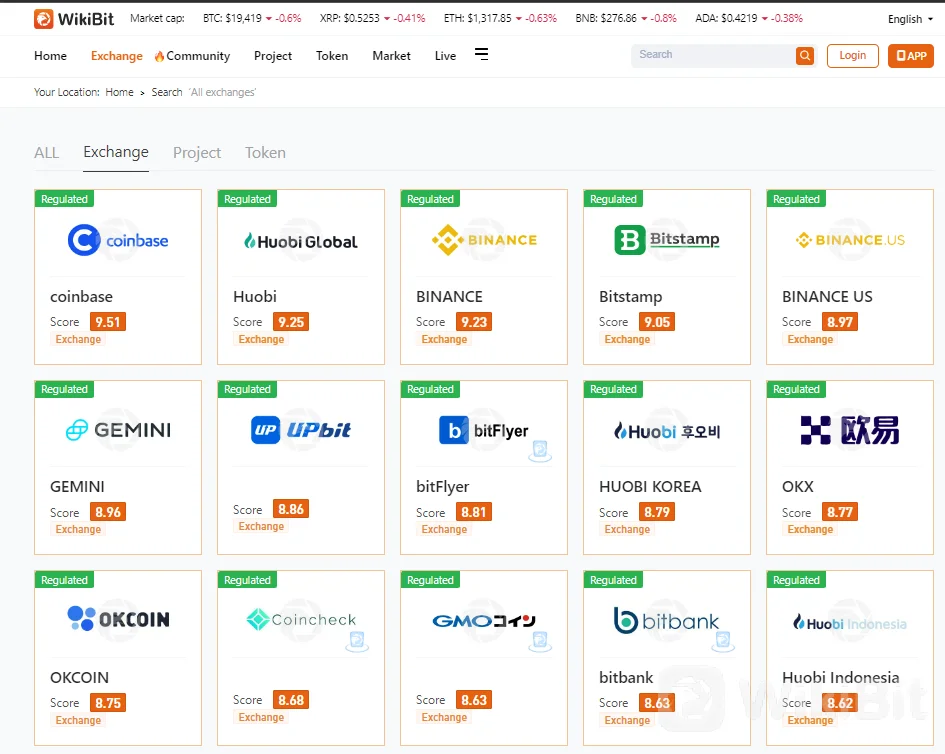Click the BTC price down arrow

pos(269,19)
